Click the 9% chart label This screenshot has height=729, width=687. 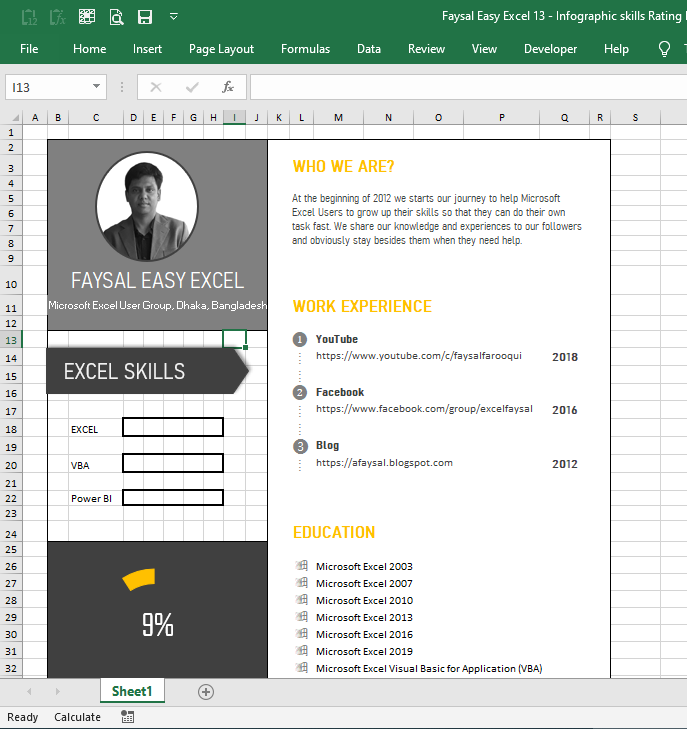coord(158,624)
